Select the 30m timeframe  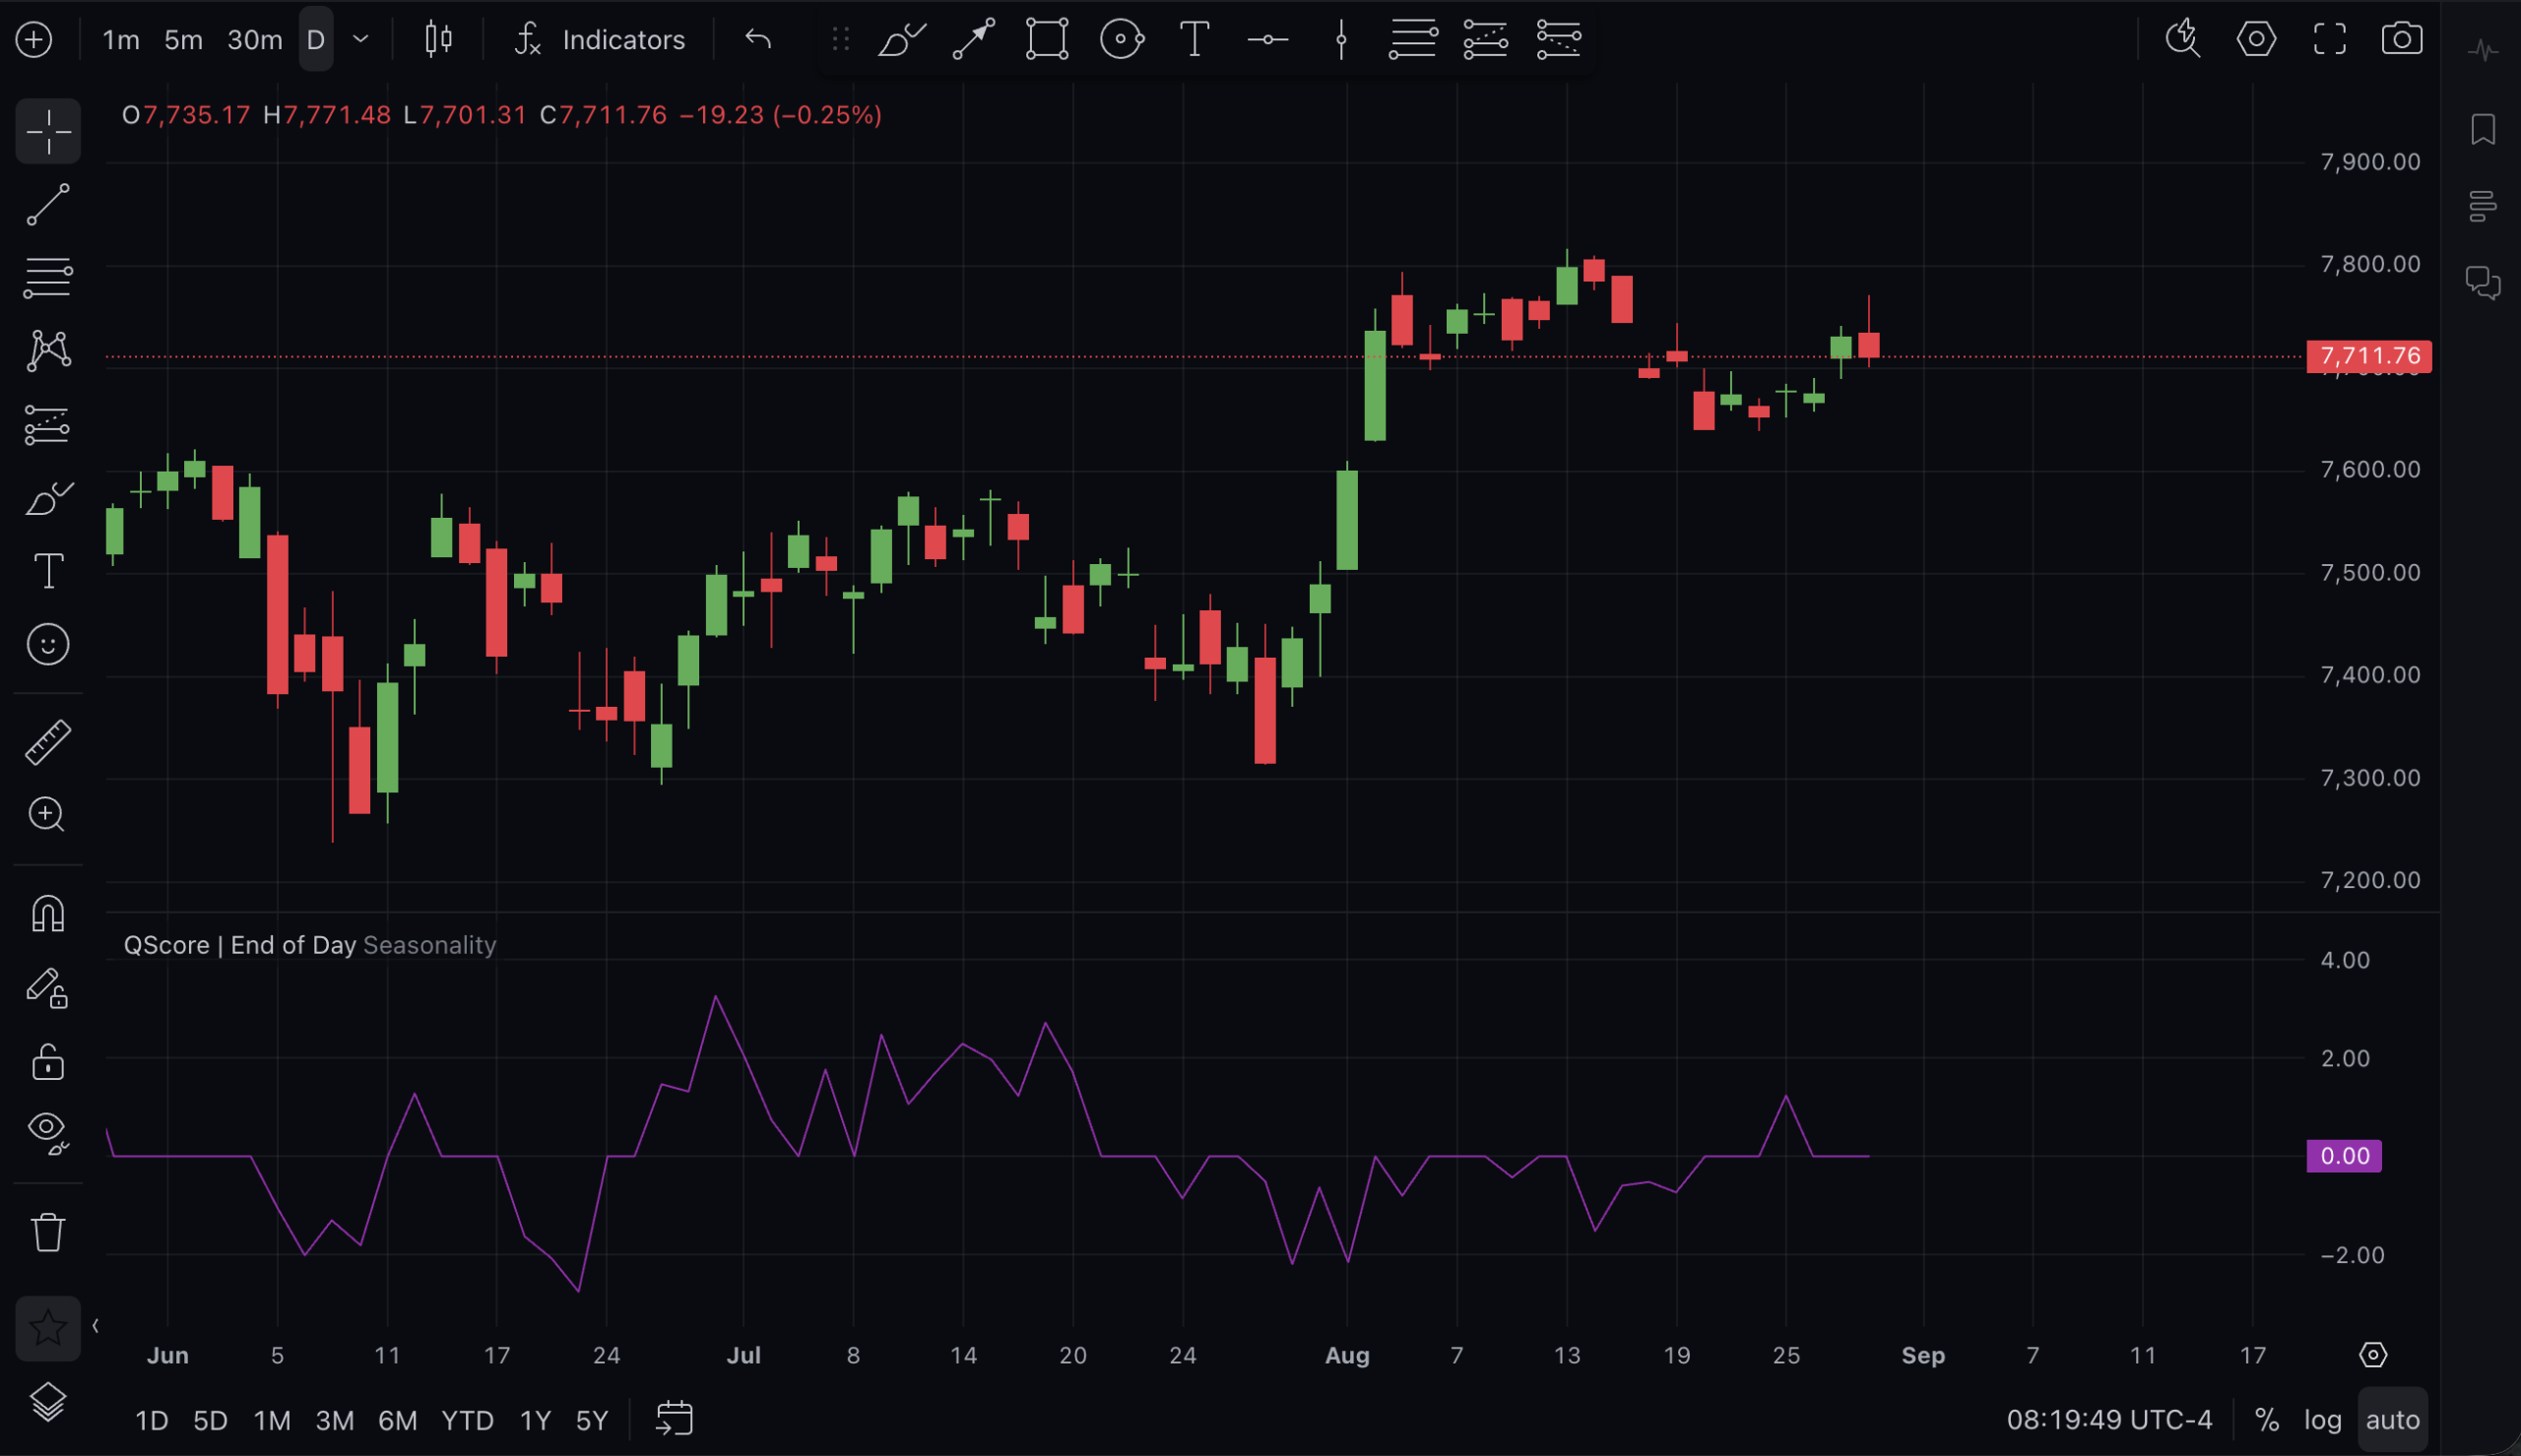point(254,40)
